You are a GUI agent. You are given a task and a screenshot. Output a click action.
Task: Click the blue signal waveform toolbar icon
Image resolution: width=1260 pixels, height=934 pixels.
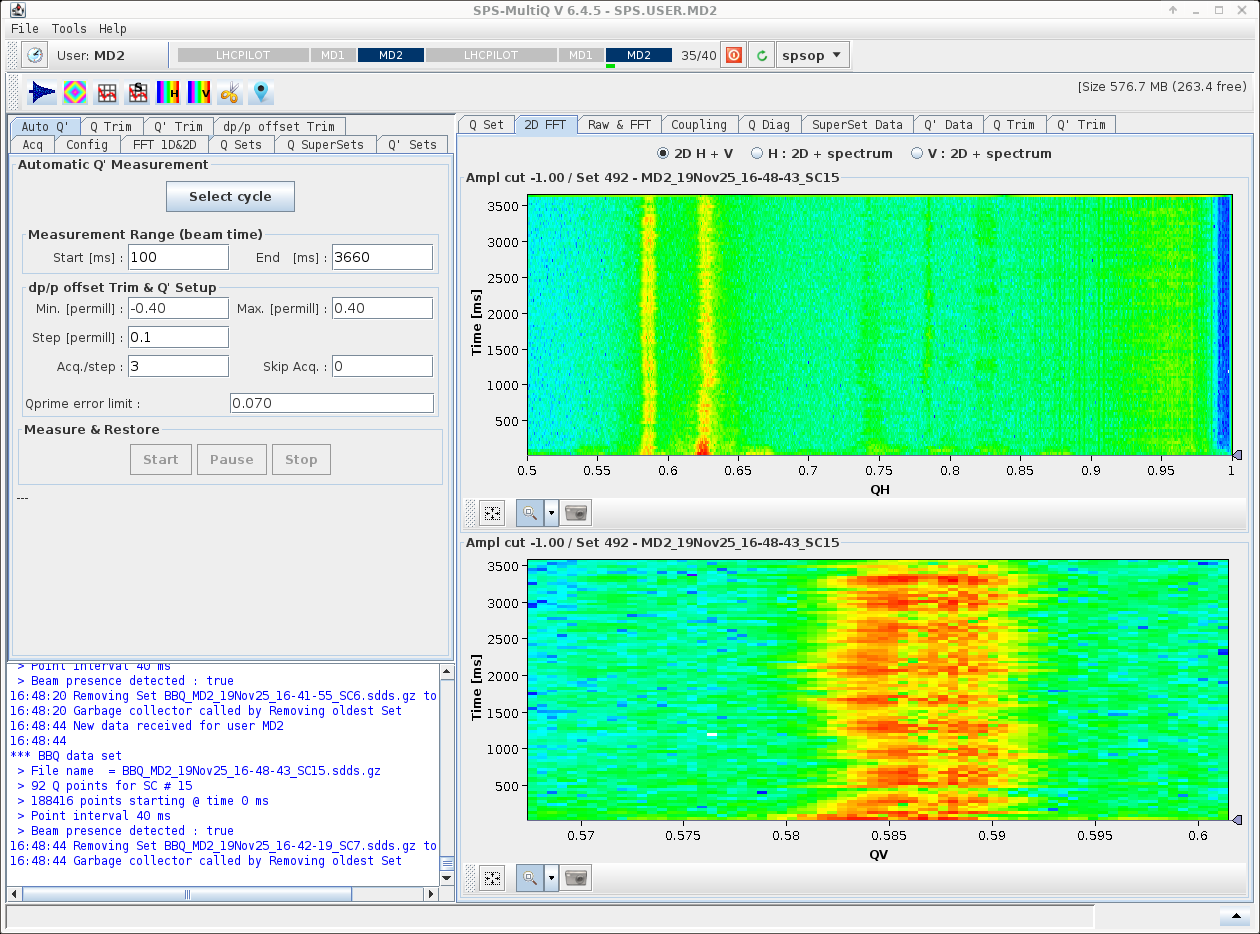coord(42,92)
